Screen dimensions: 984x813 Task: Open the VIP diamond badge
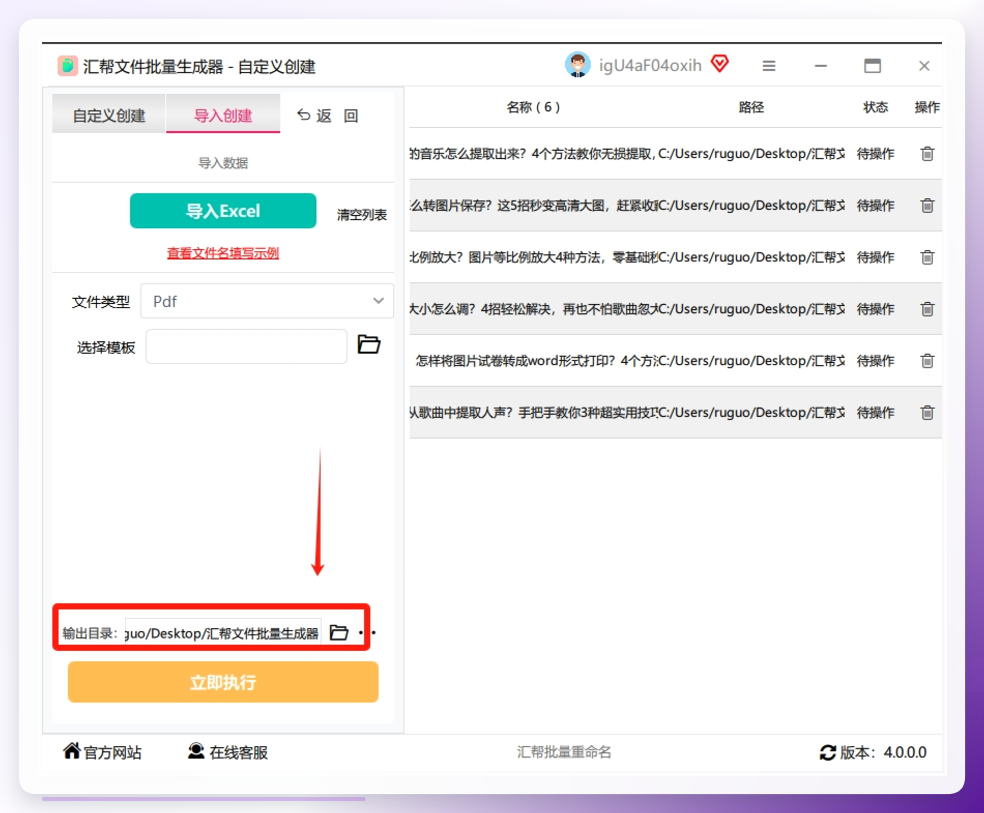(720, 63)
